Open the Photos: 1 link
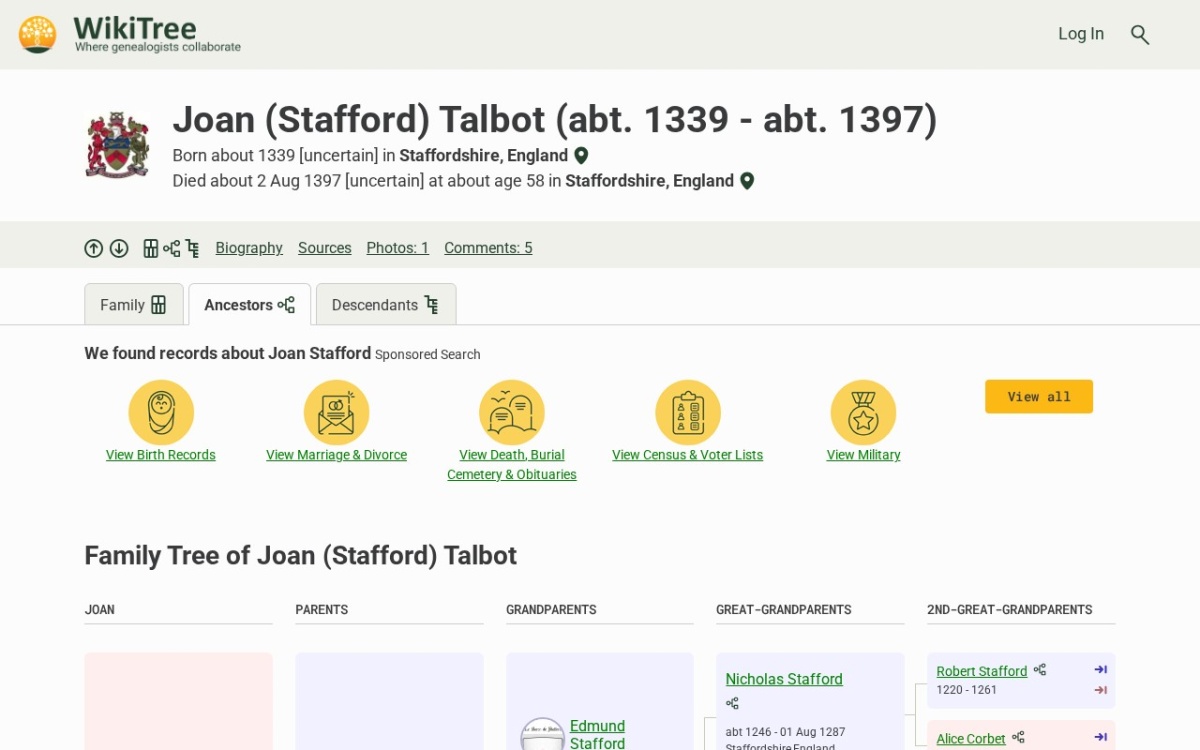The height and width of the screenshot is (750, 1200). tap(397, 248)
